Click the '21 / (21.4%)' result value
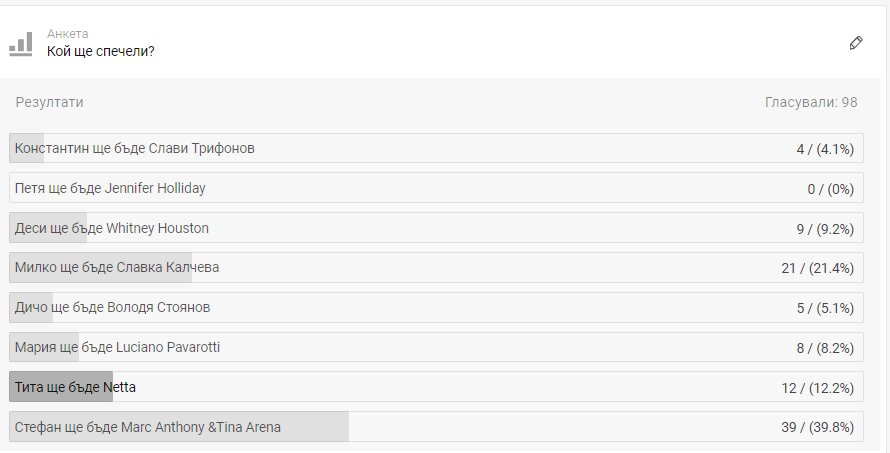890x453 pixels. [x=817, y=268]
